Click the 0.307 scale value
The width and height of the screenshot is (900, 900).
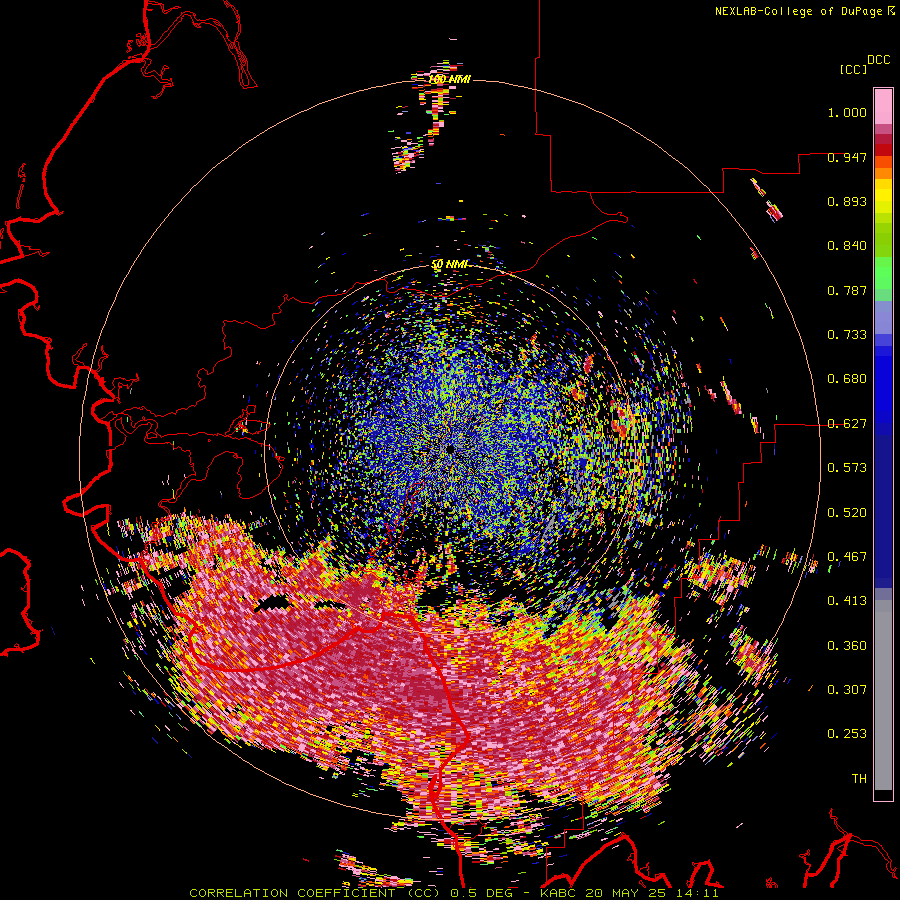(847, 690)
